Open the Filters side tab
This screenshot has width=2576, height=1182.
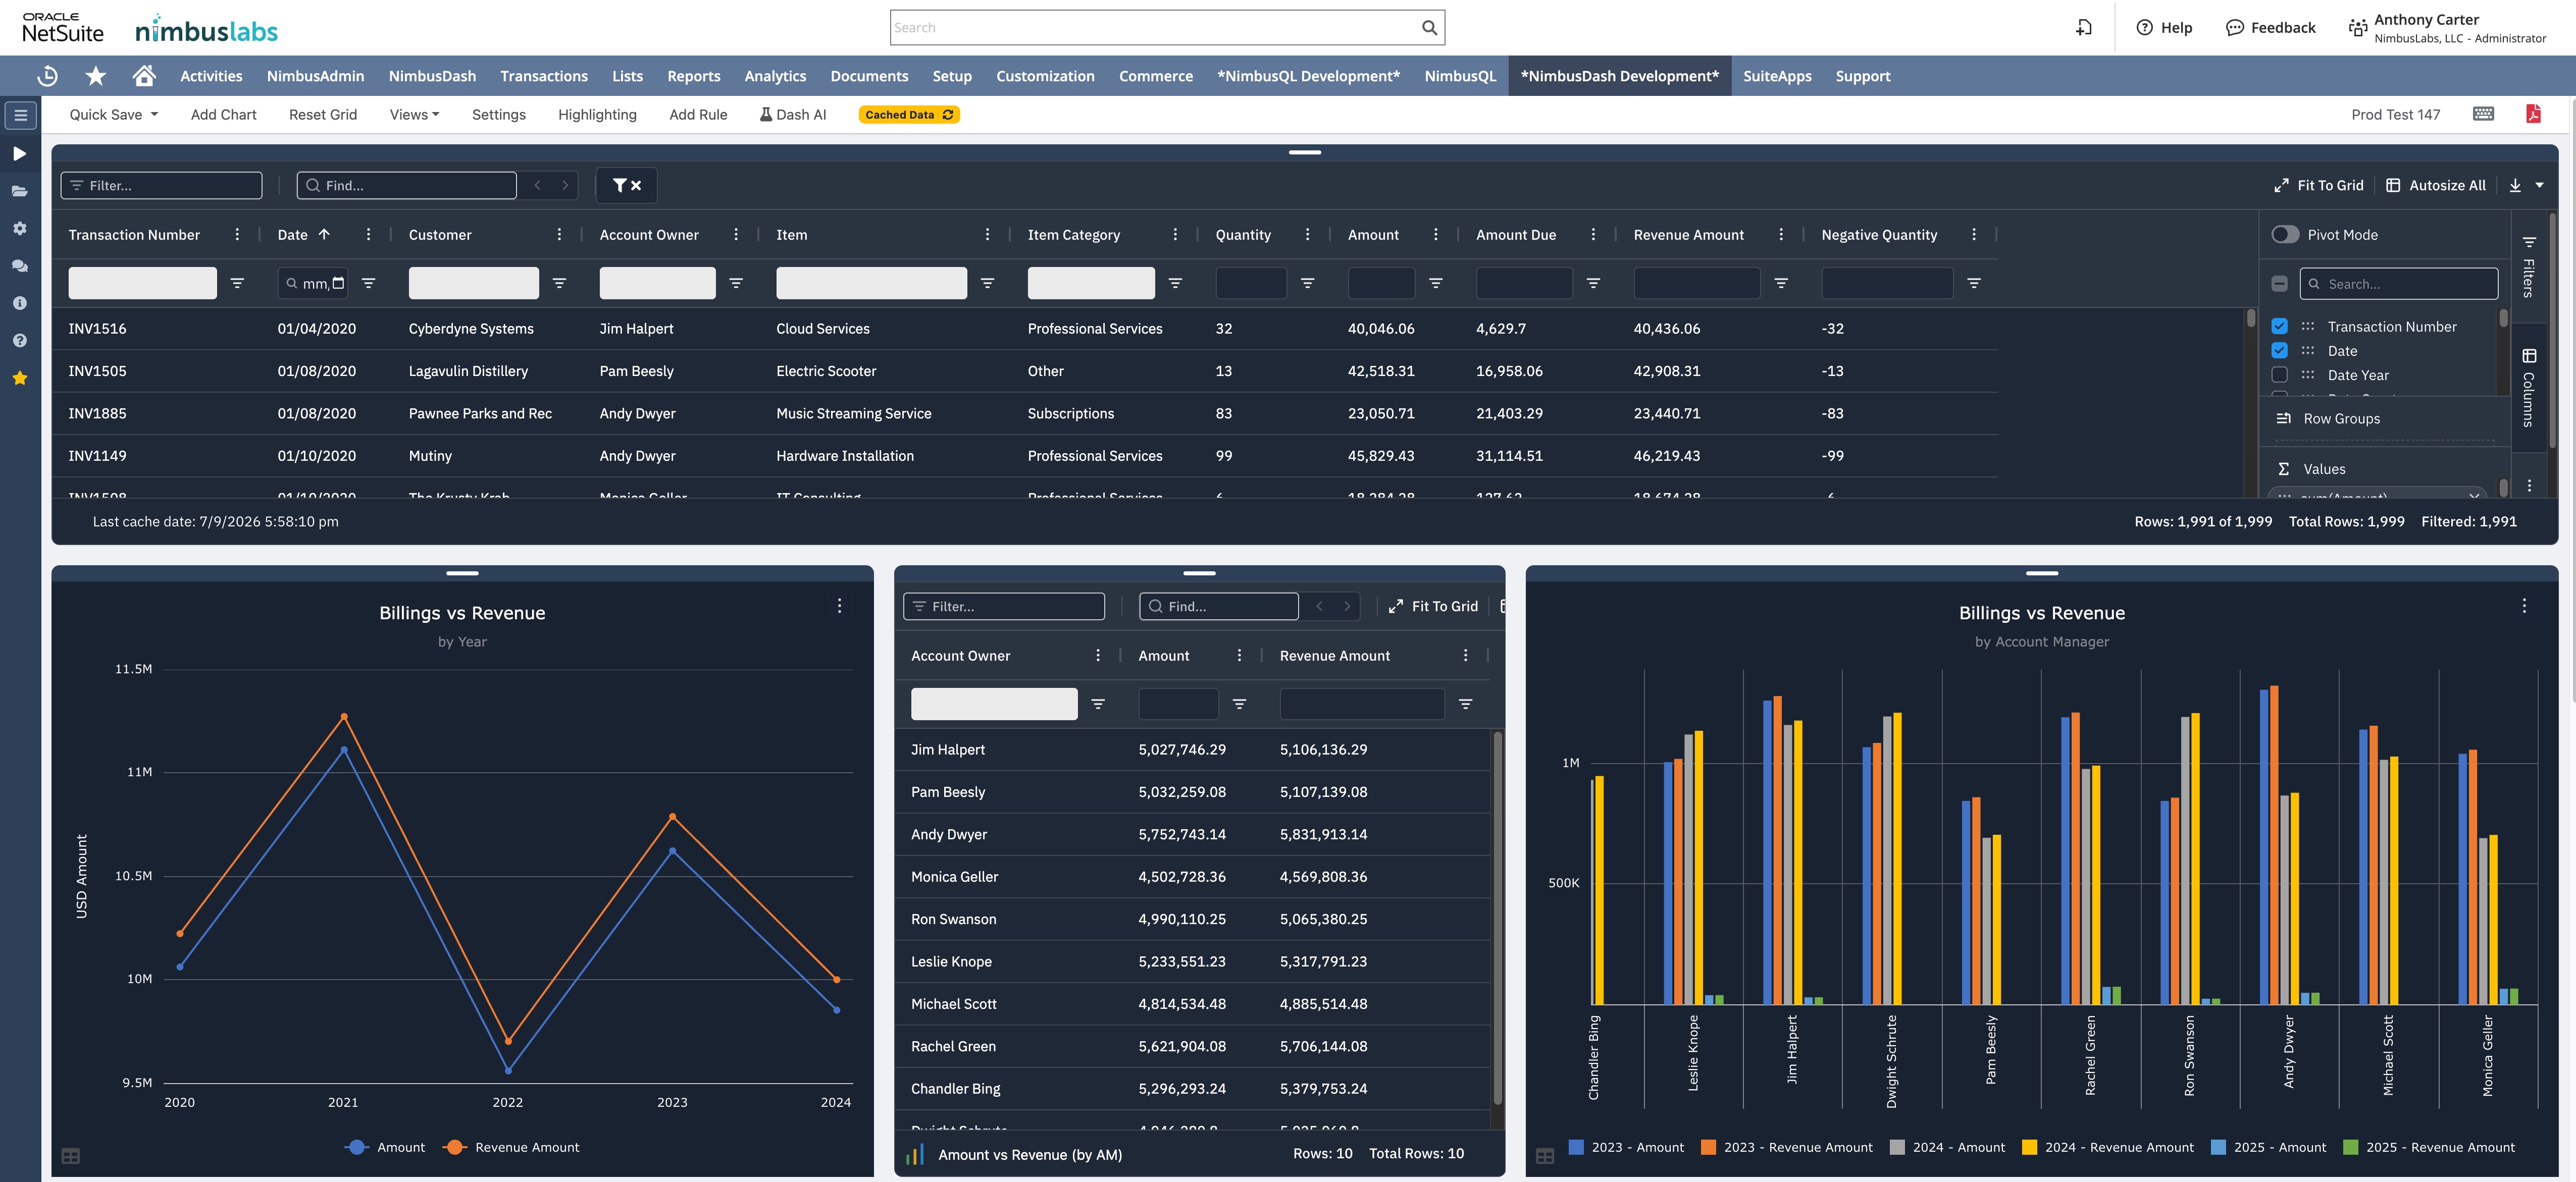click(2528, 266)
